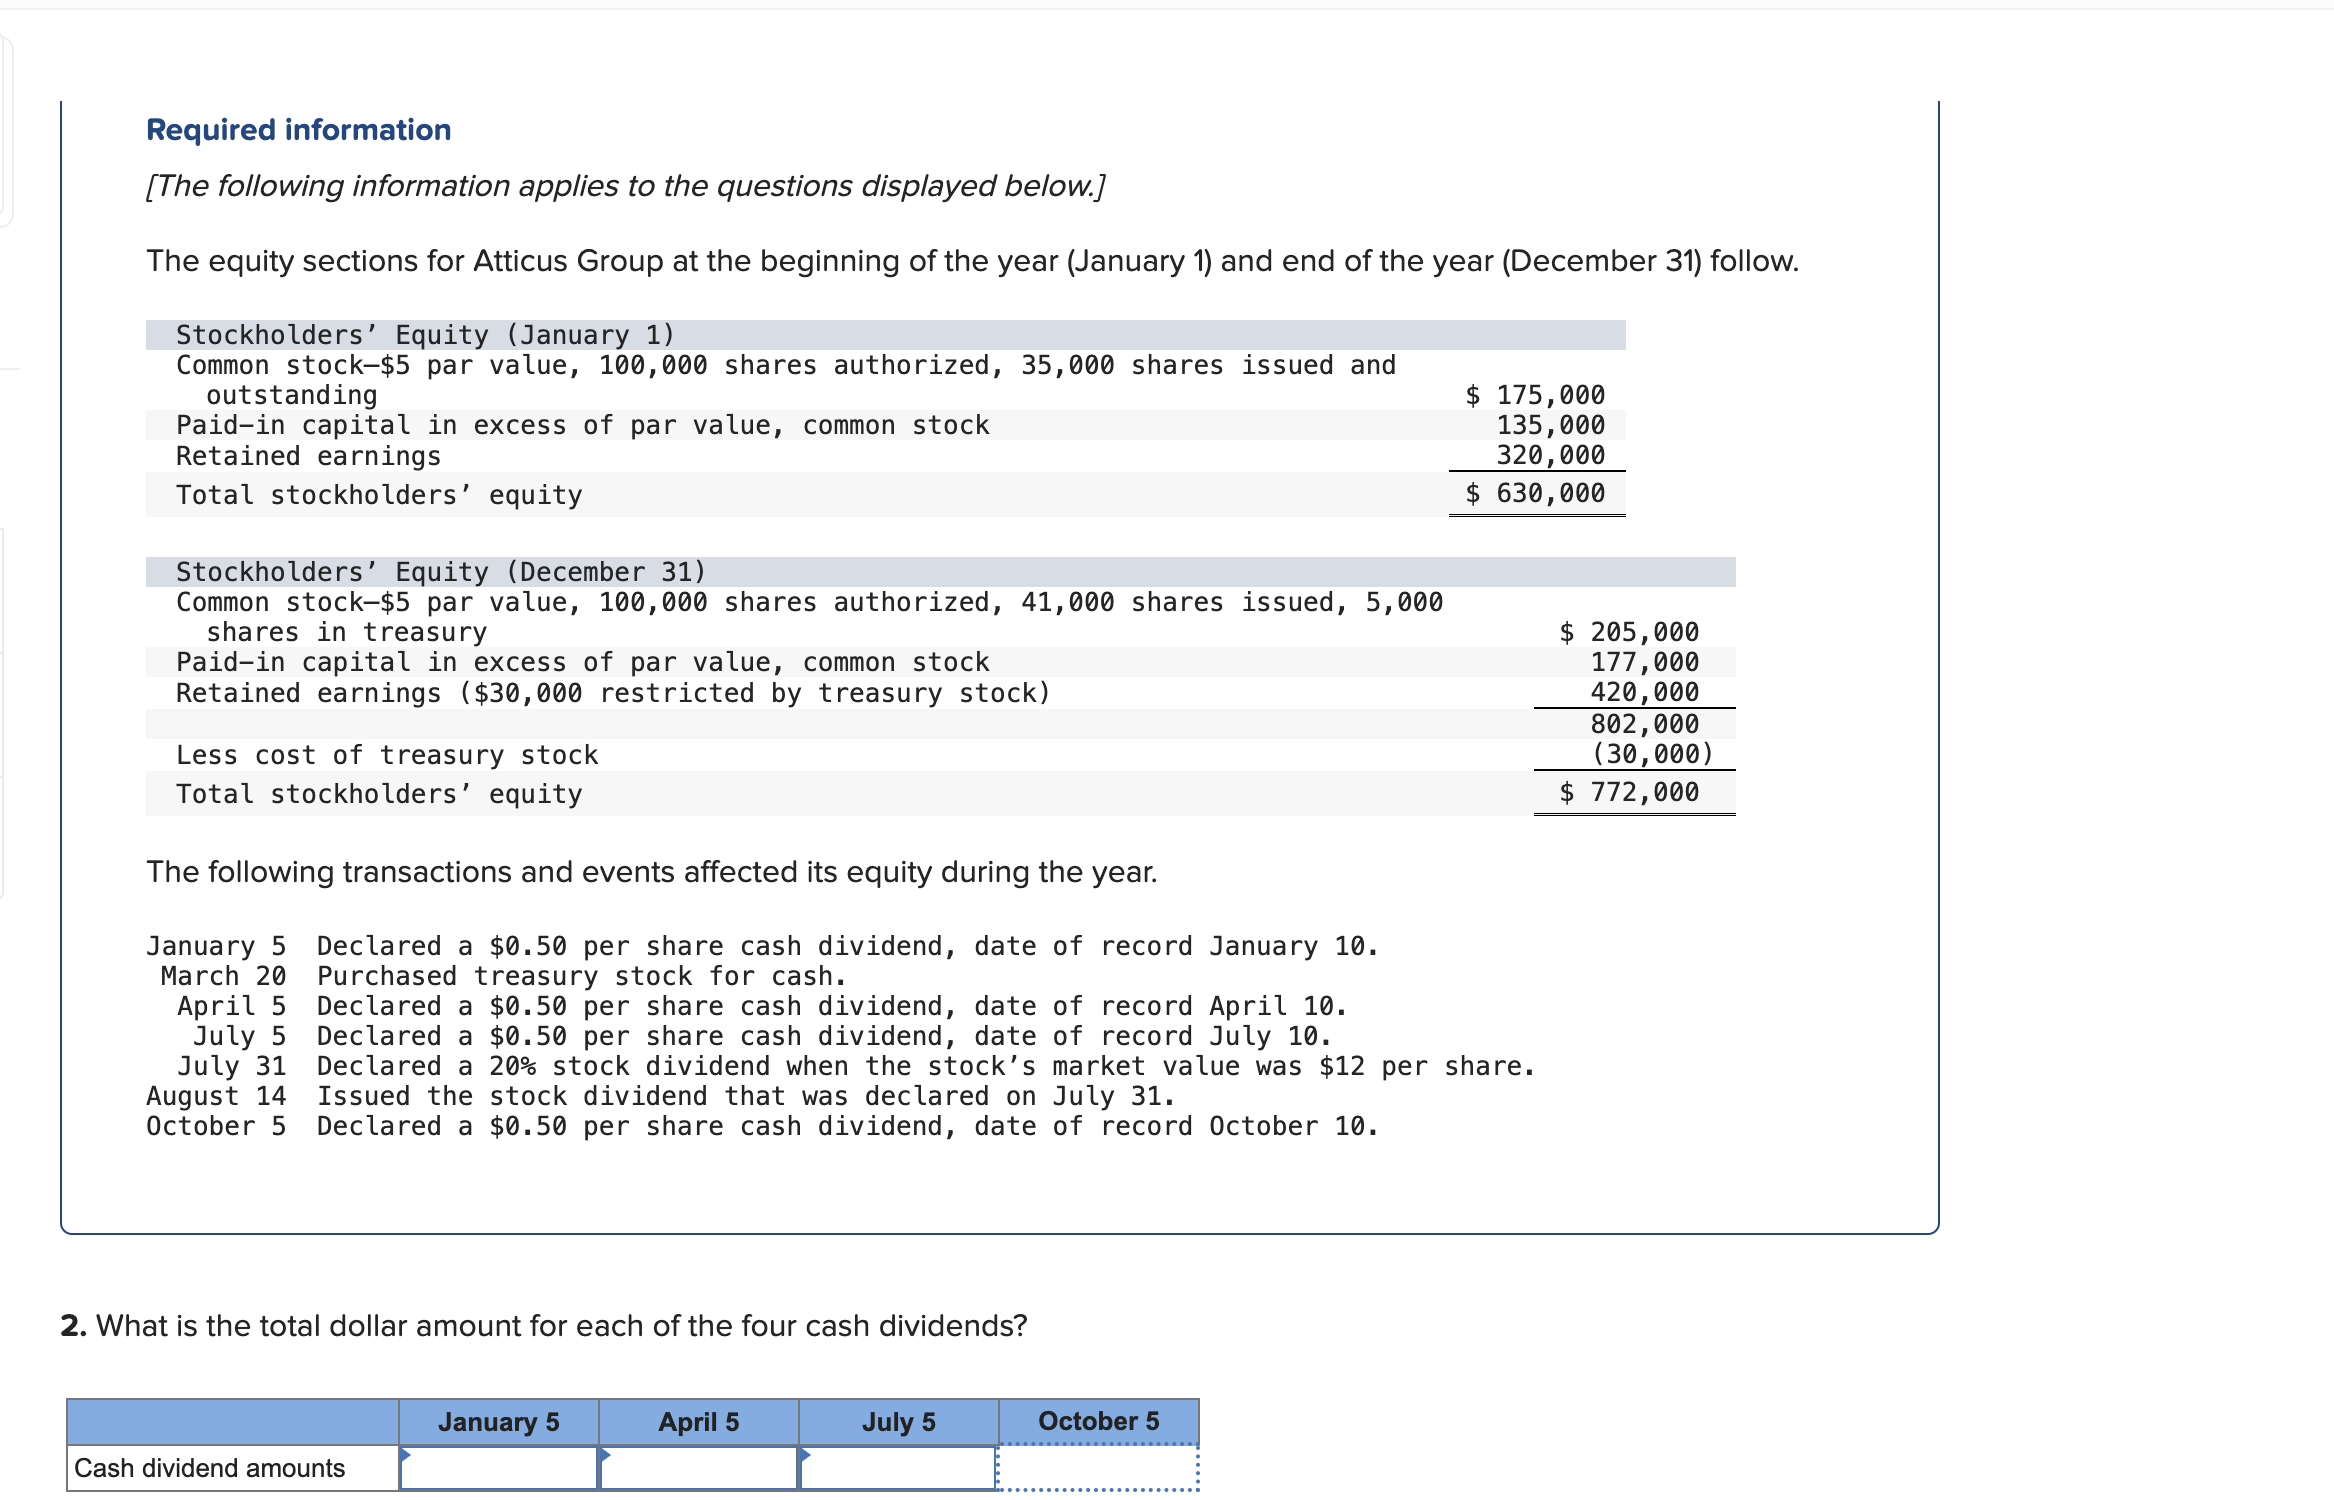This screenshot has width=2334, height=1500.
Task: Click inside the July 5 input field
Action: click(x=898, y=1470)
